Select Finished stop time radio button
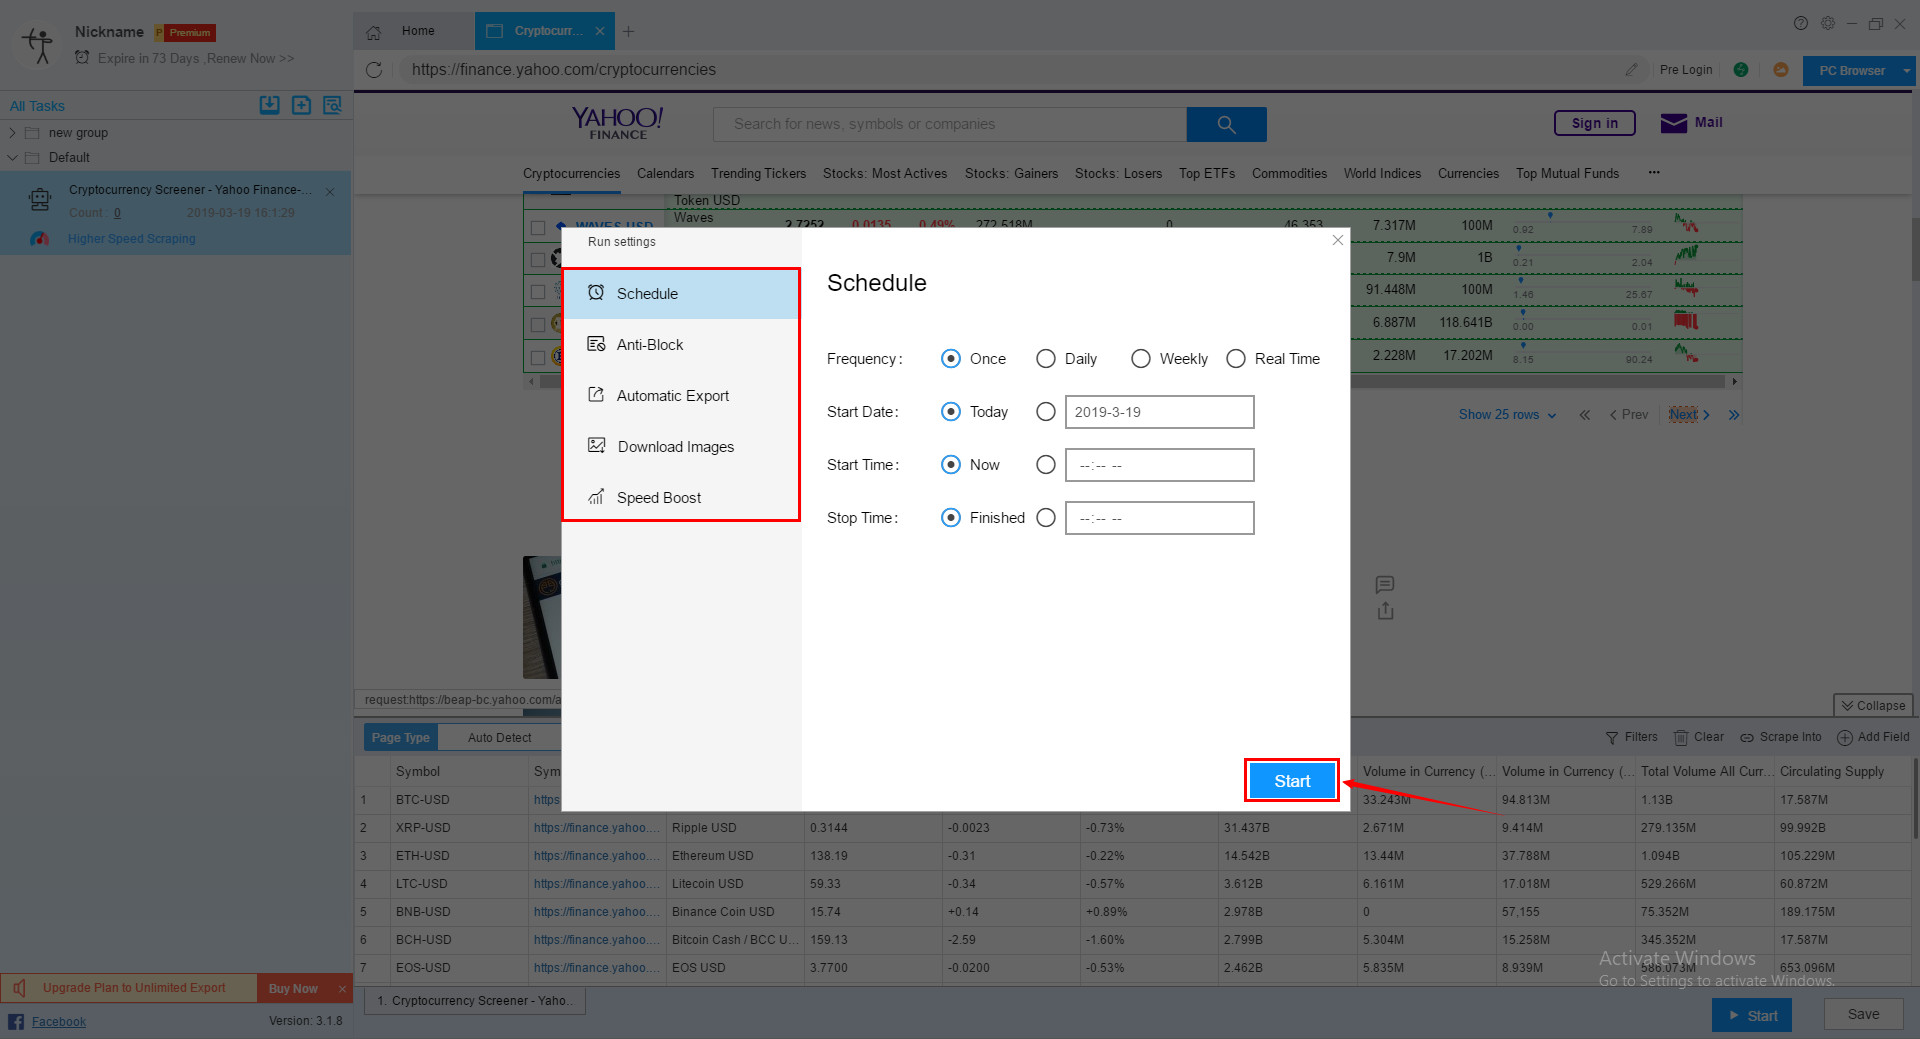 click(951, 518)
